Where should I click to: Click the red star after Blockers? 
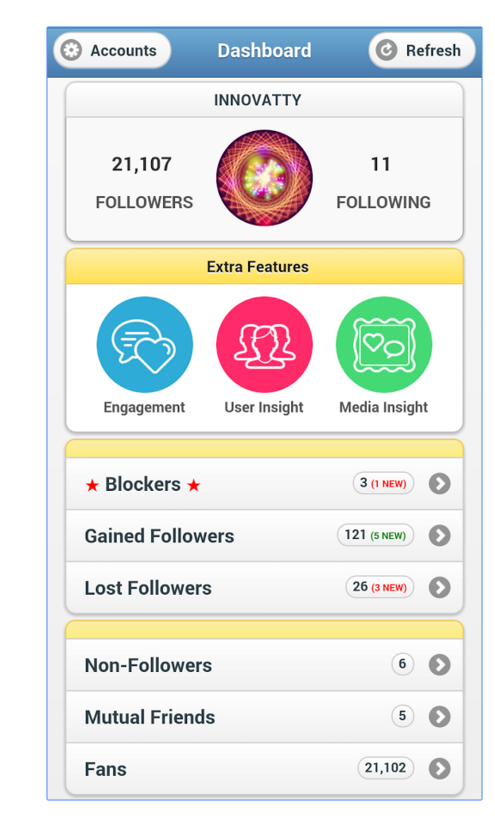coord(194,486)
